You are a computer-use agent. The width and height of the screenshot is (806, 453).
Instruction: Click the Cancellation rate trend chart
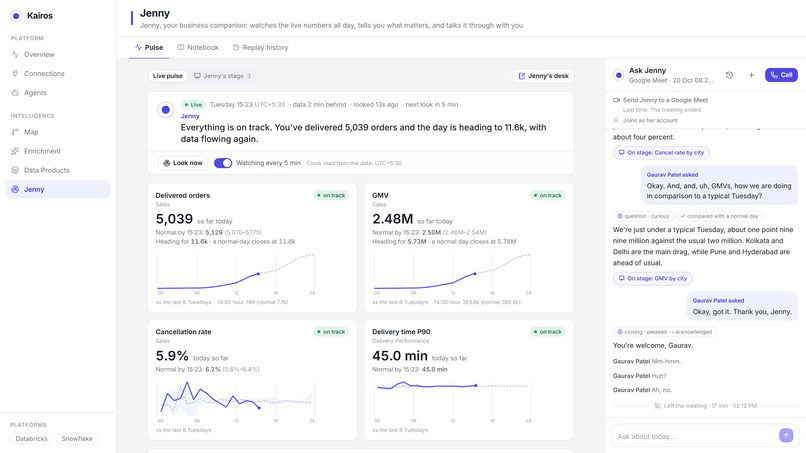pos(236,400)
